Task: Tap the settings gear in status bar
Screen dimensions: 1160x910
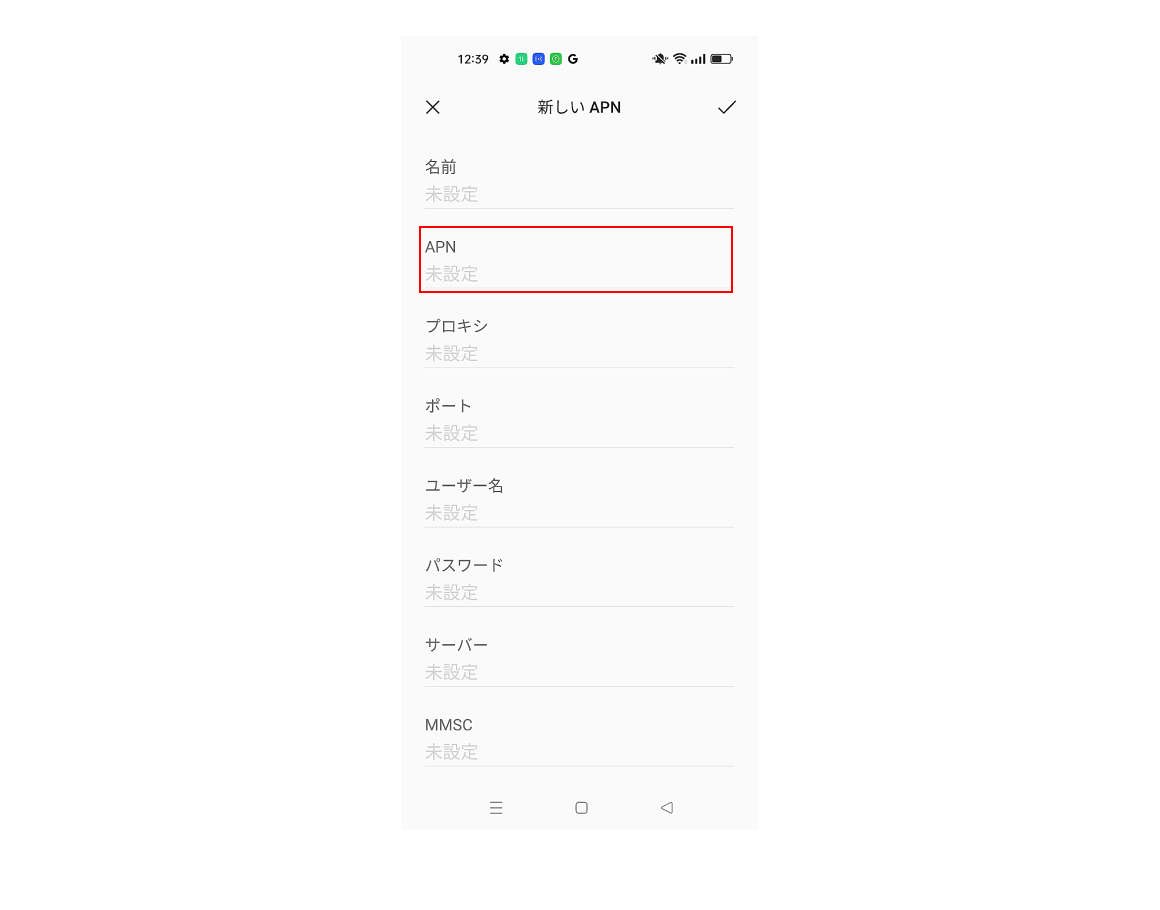Action: tap(504, 59)
